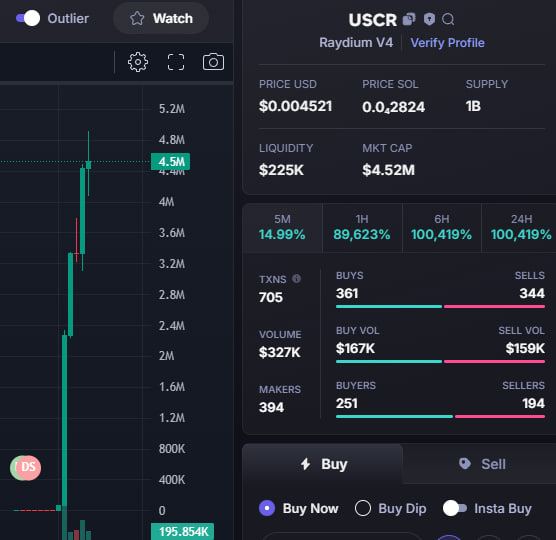This screenshot has width=556, height=540.
Task: Click the Liquidity $225K value
Action: [x=281, y=170]
